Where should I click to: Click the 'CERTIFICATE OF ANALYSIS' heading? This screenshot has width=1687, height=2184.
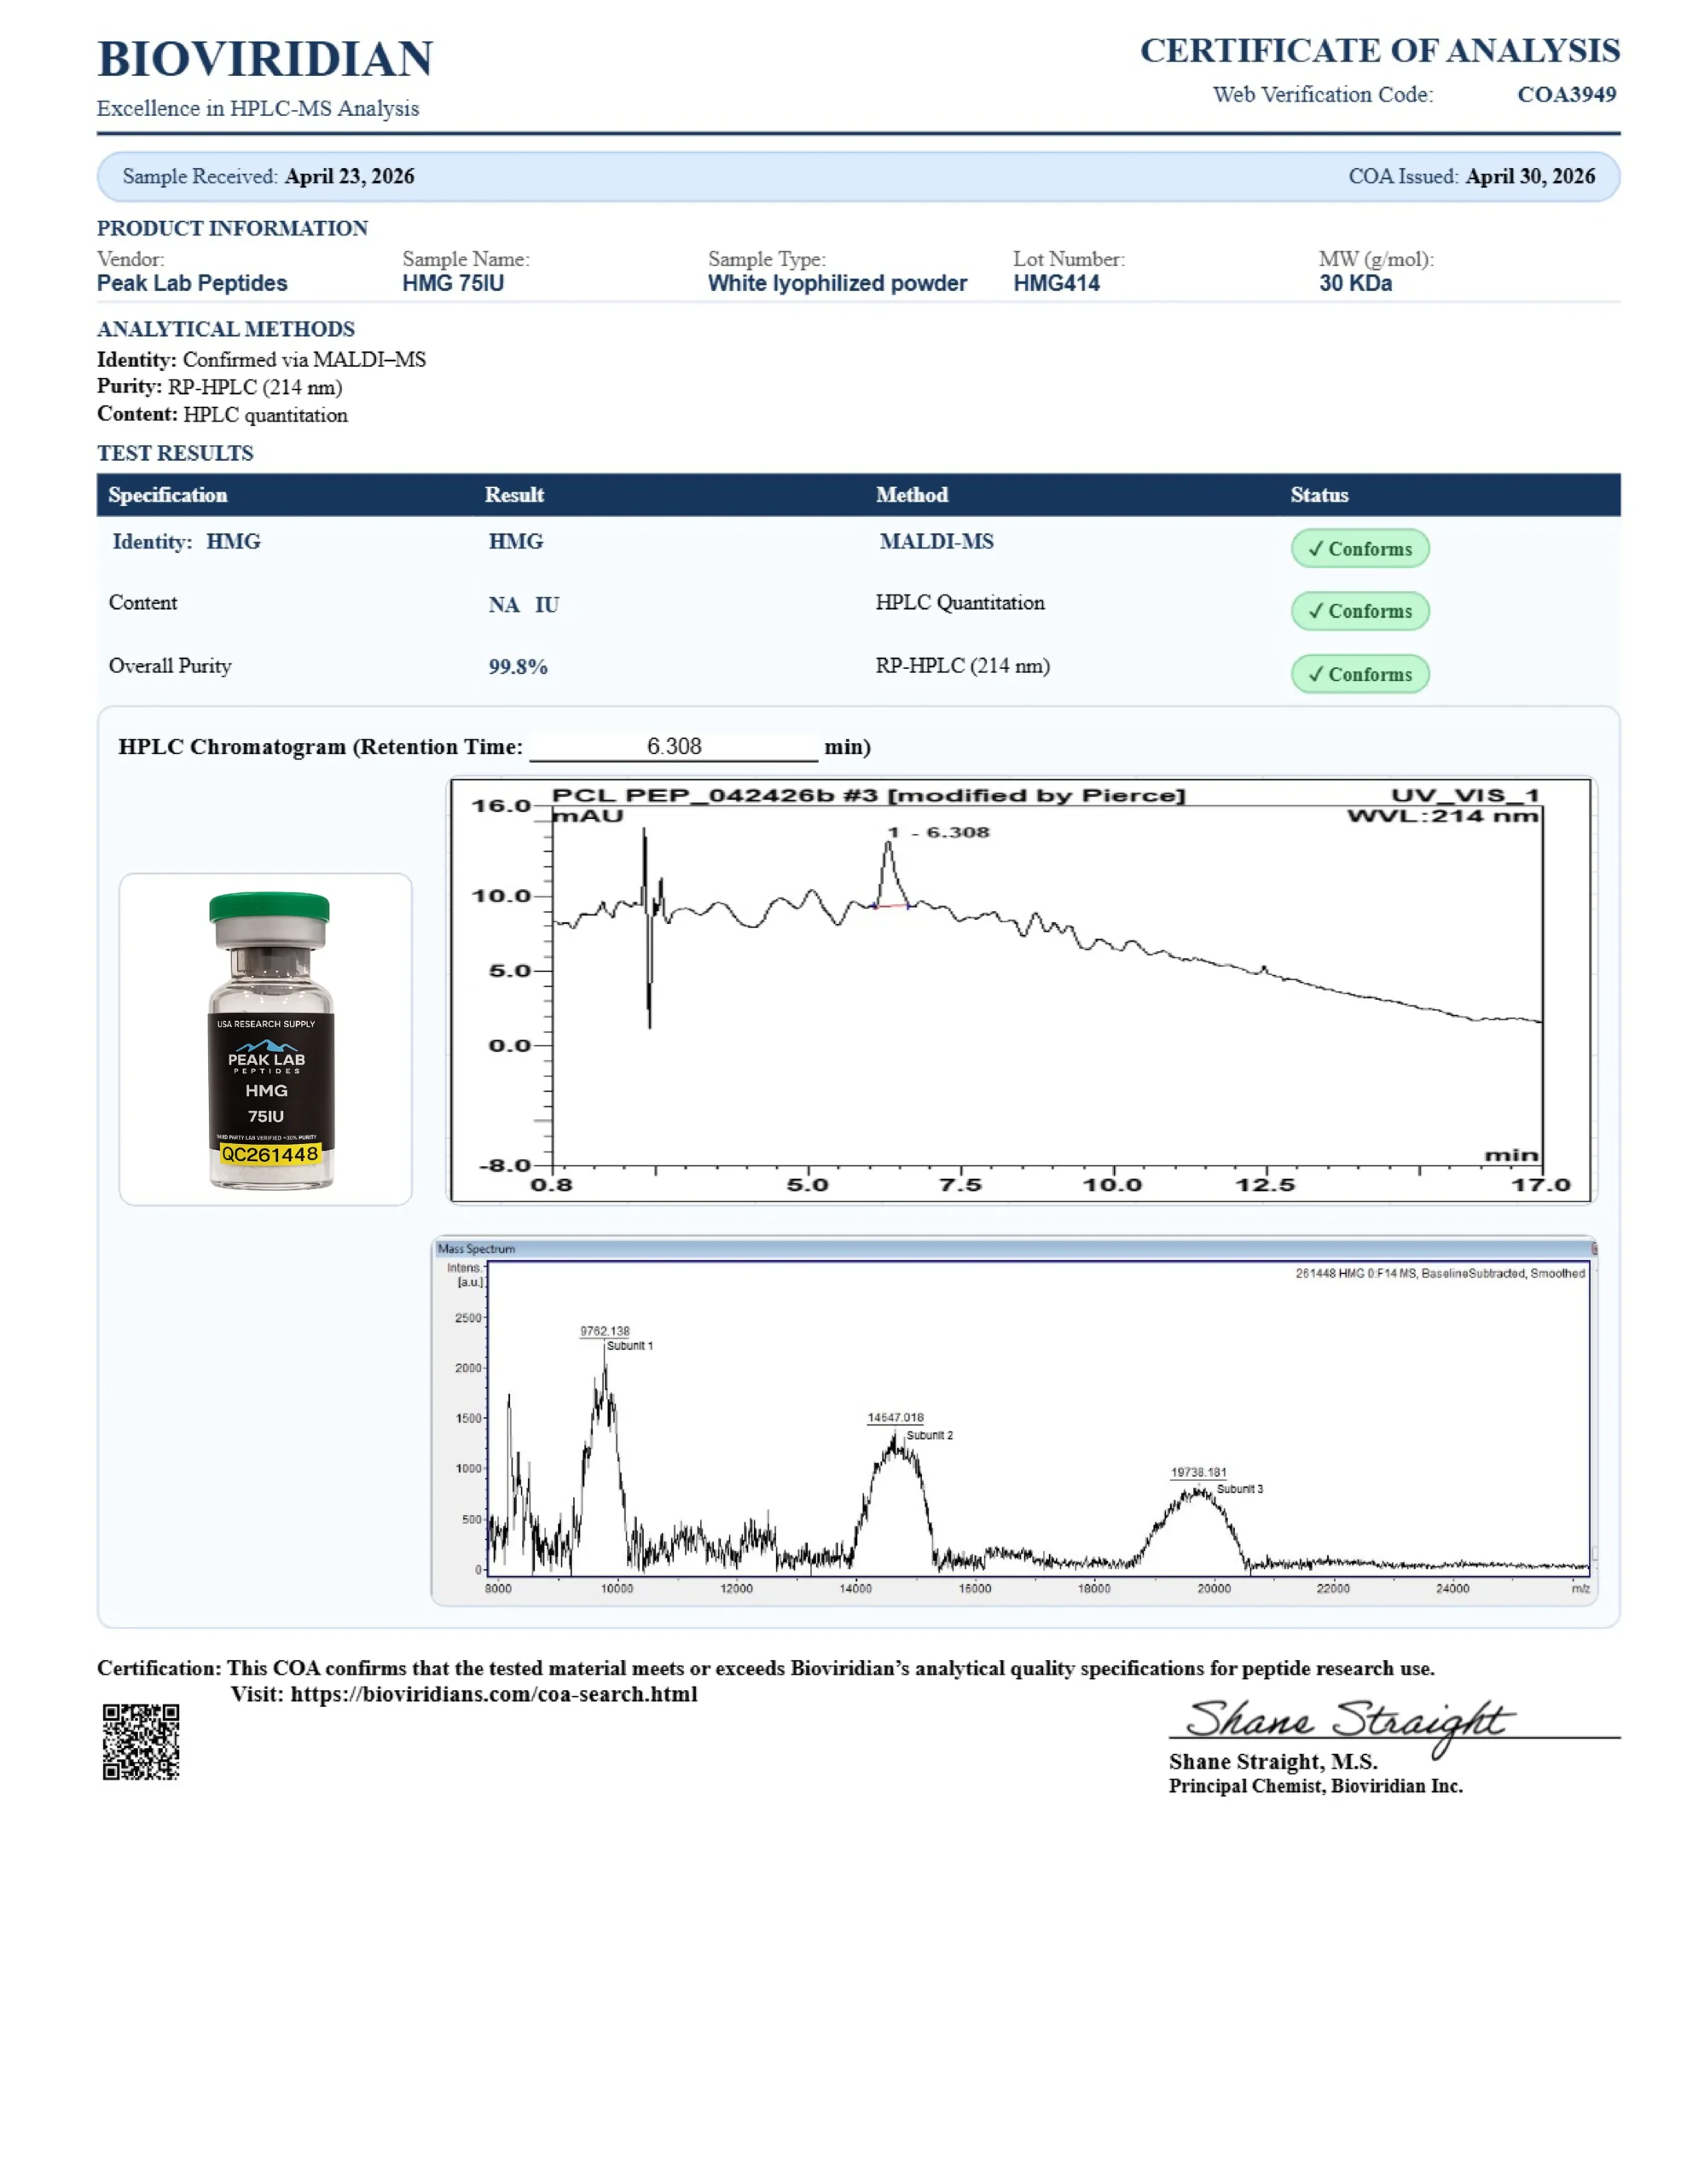[1380, 51]
